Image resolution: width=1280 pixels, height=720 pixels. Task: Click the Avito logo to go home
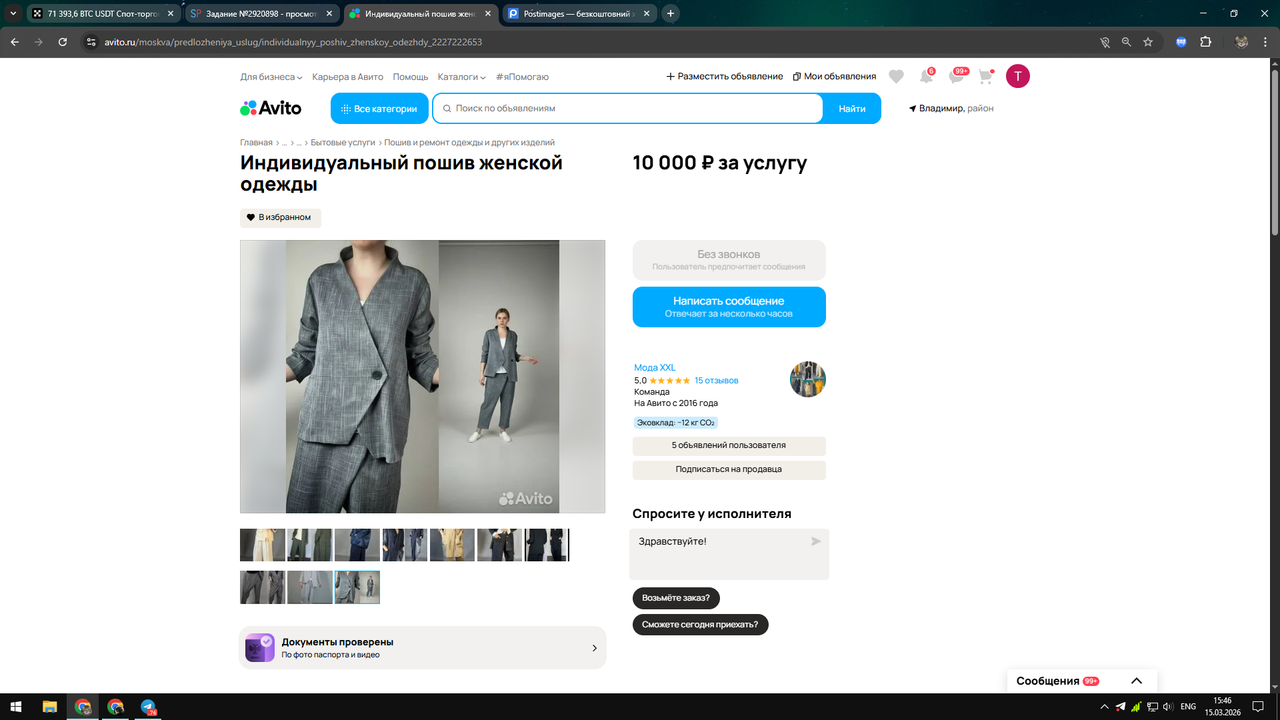[269, 108]
